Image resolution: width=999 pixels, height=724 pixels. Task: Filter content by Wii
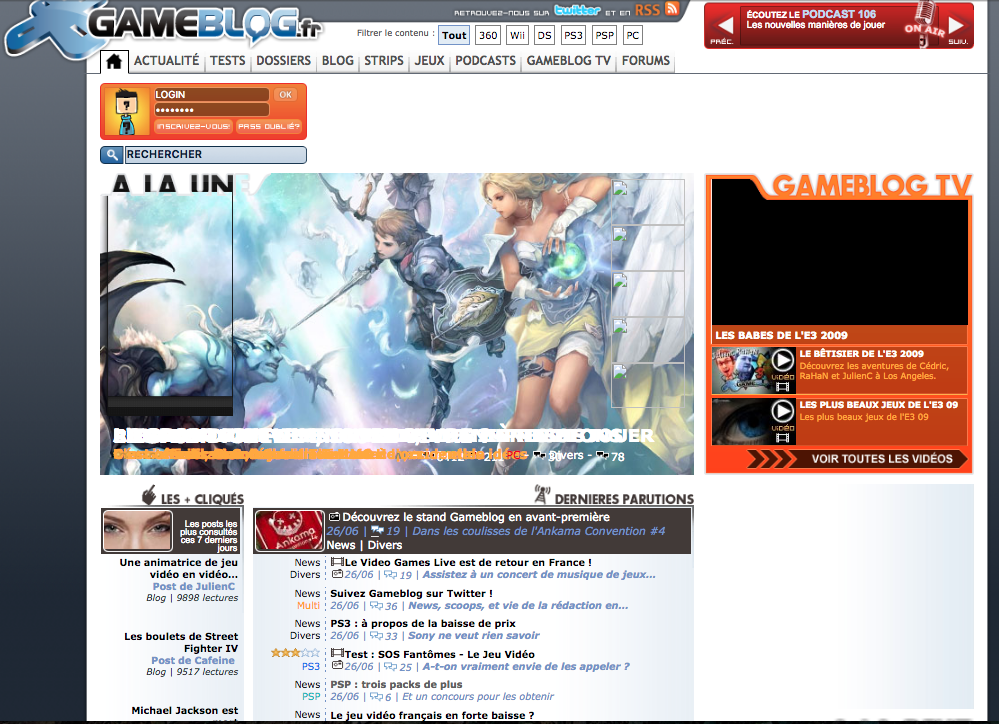(517, 36)
